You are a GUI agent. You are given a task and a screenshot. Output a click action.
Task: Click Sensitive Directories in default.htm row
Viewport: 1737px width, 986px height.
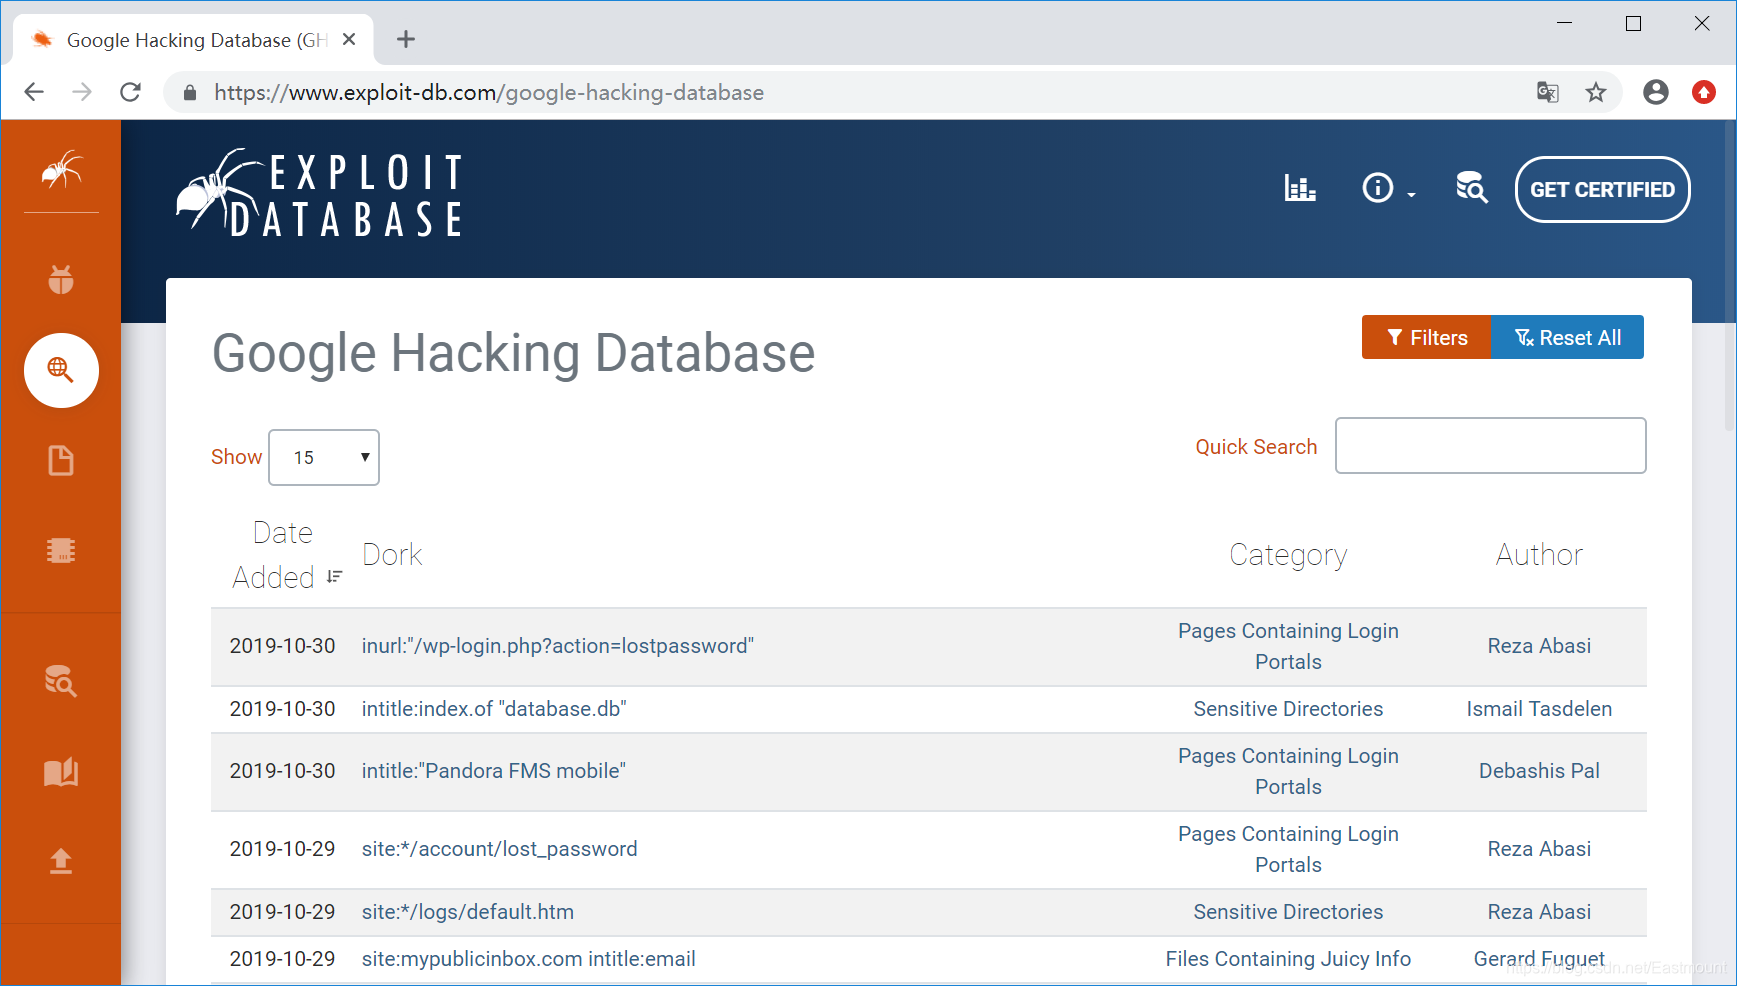[1288, 912]
